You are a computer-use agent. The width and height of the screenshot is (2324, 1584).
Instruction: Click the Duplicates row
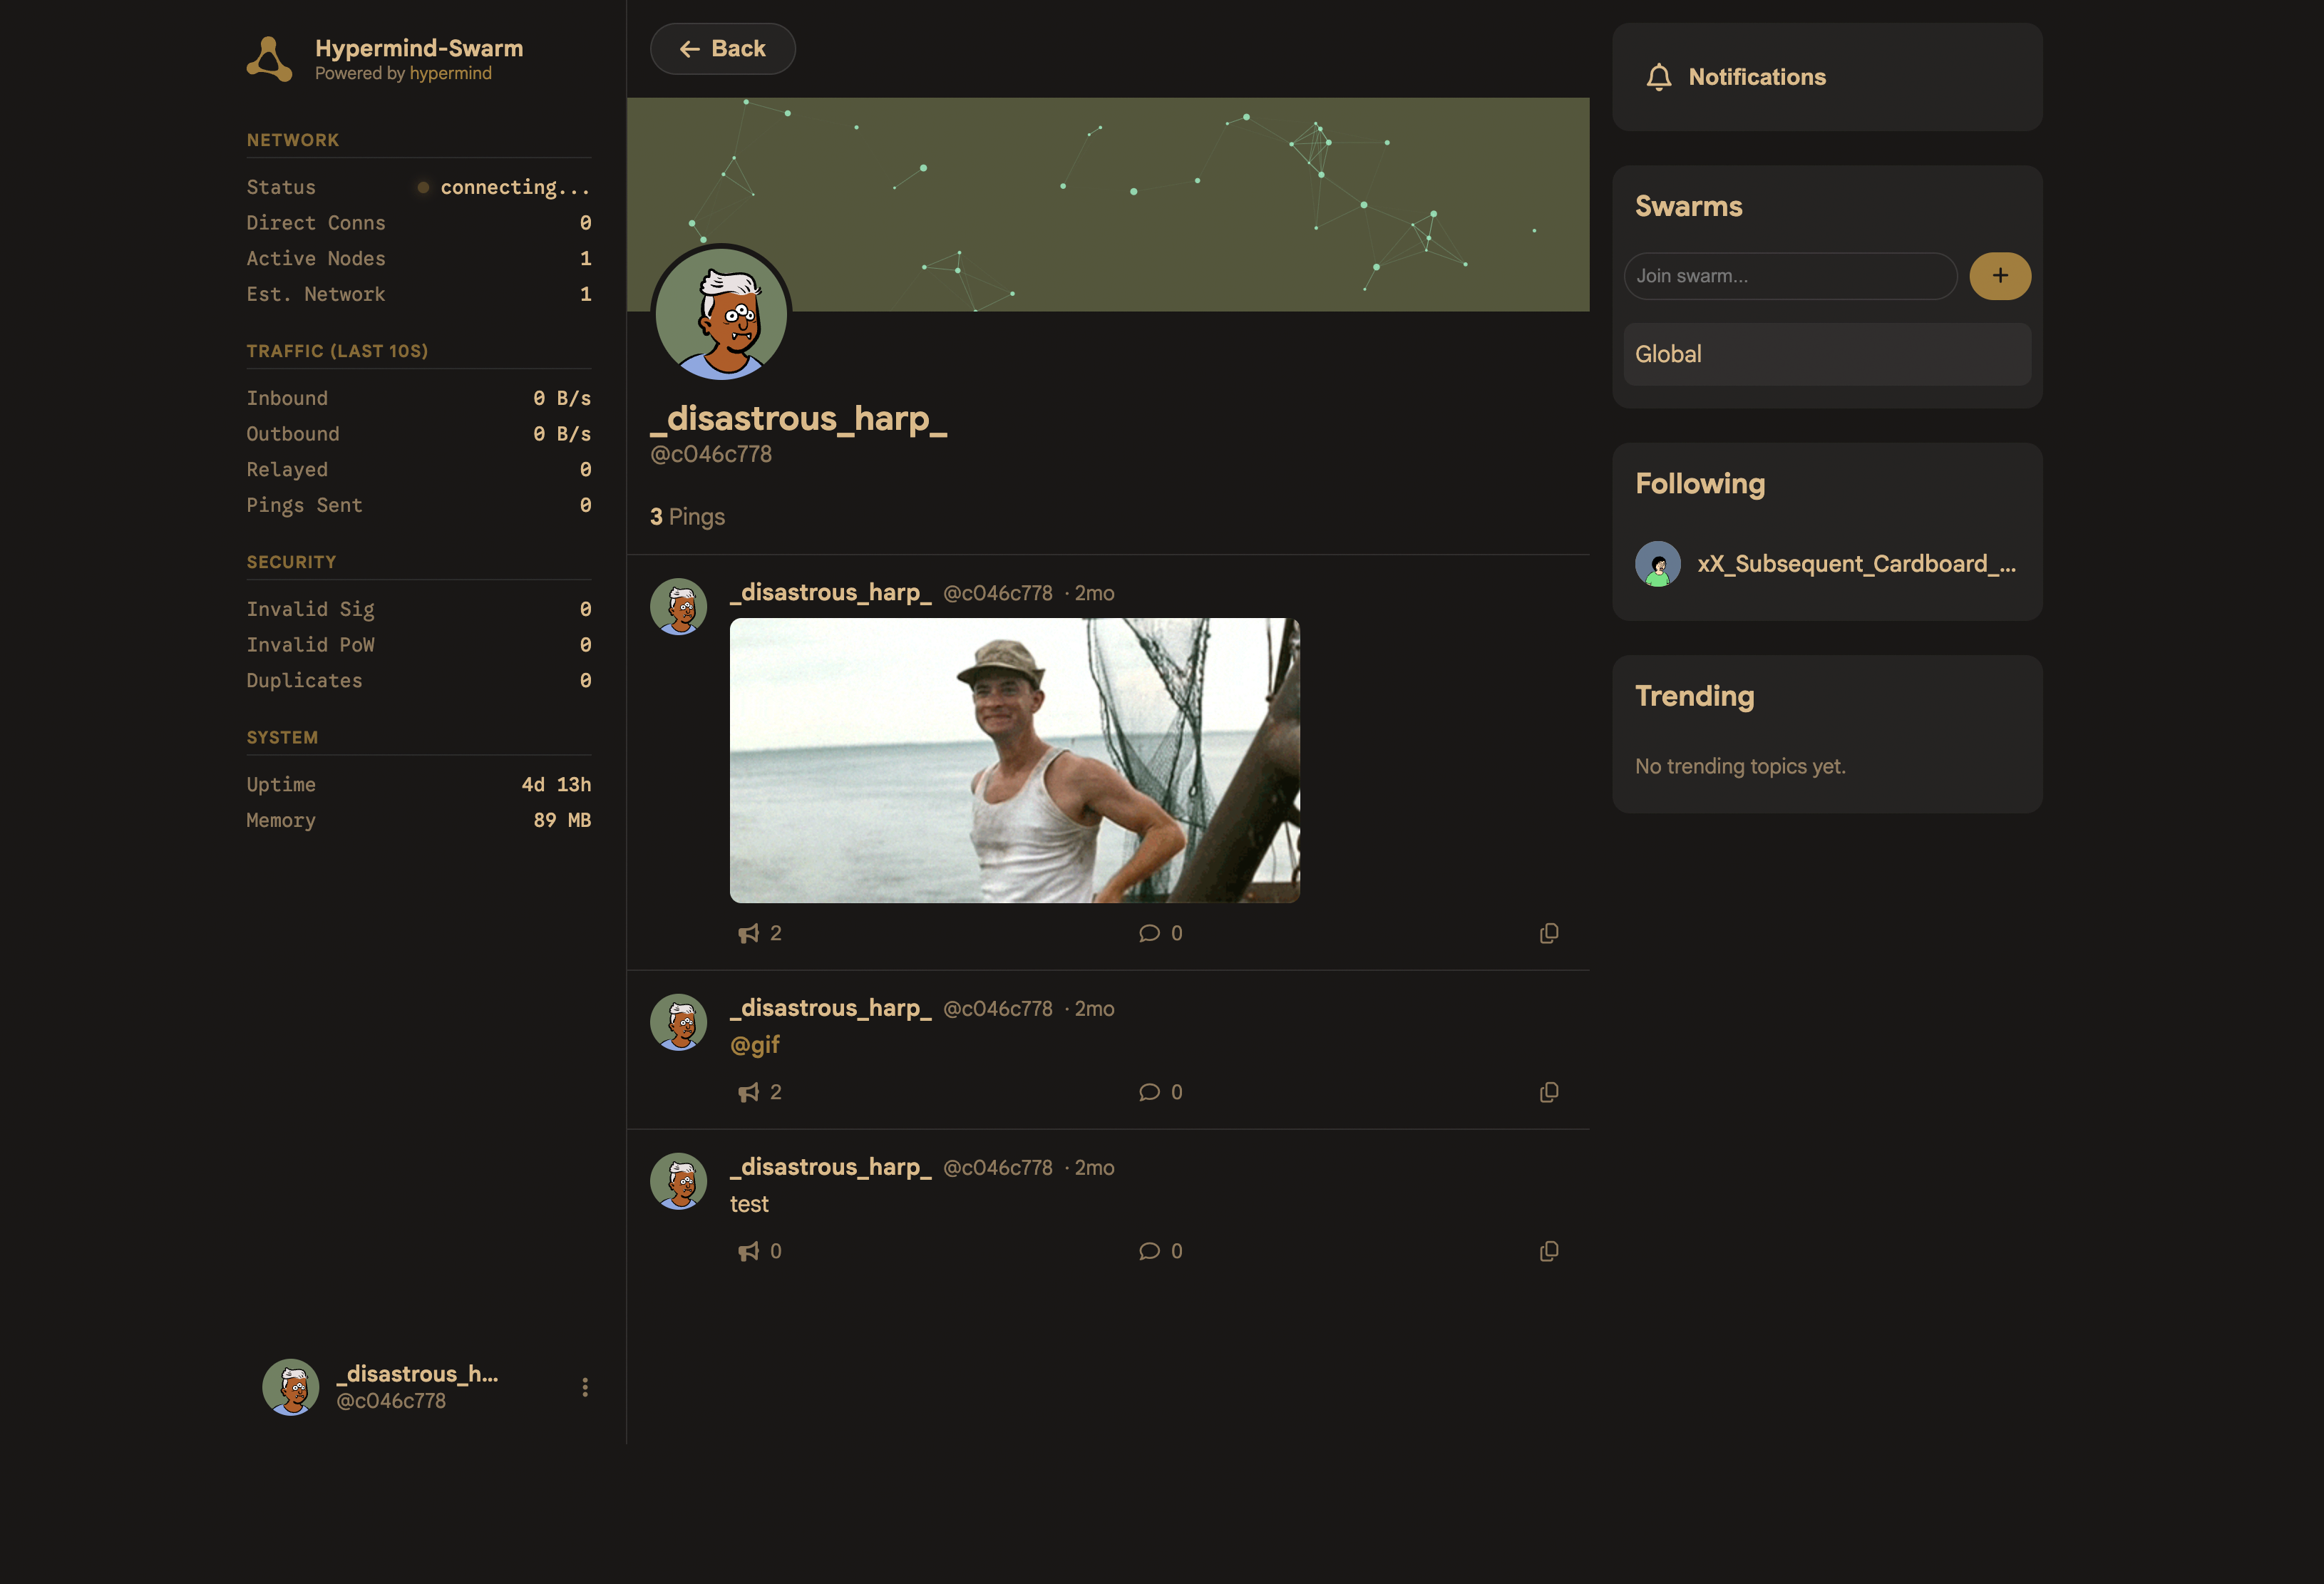click(419, 681)
